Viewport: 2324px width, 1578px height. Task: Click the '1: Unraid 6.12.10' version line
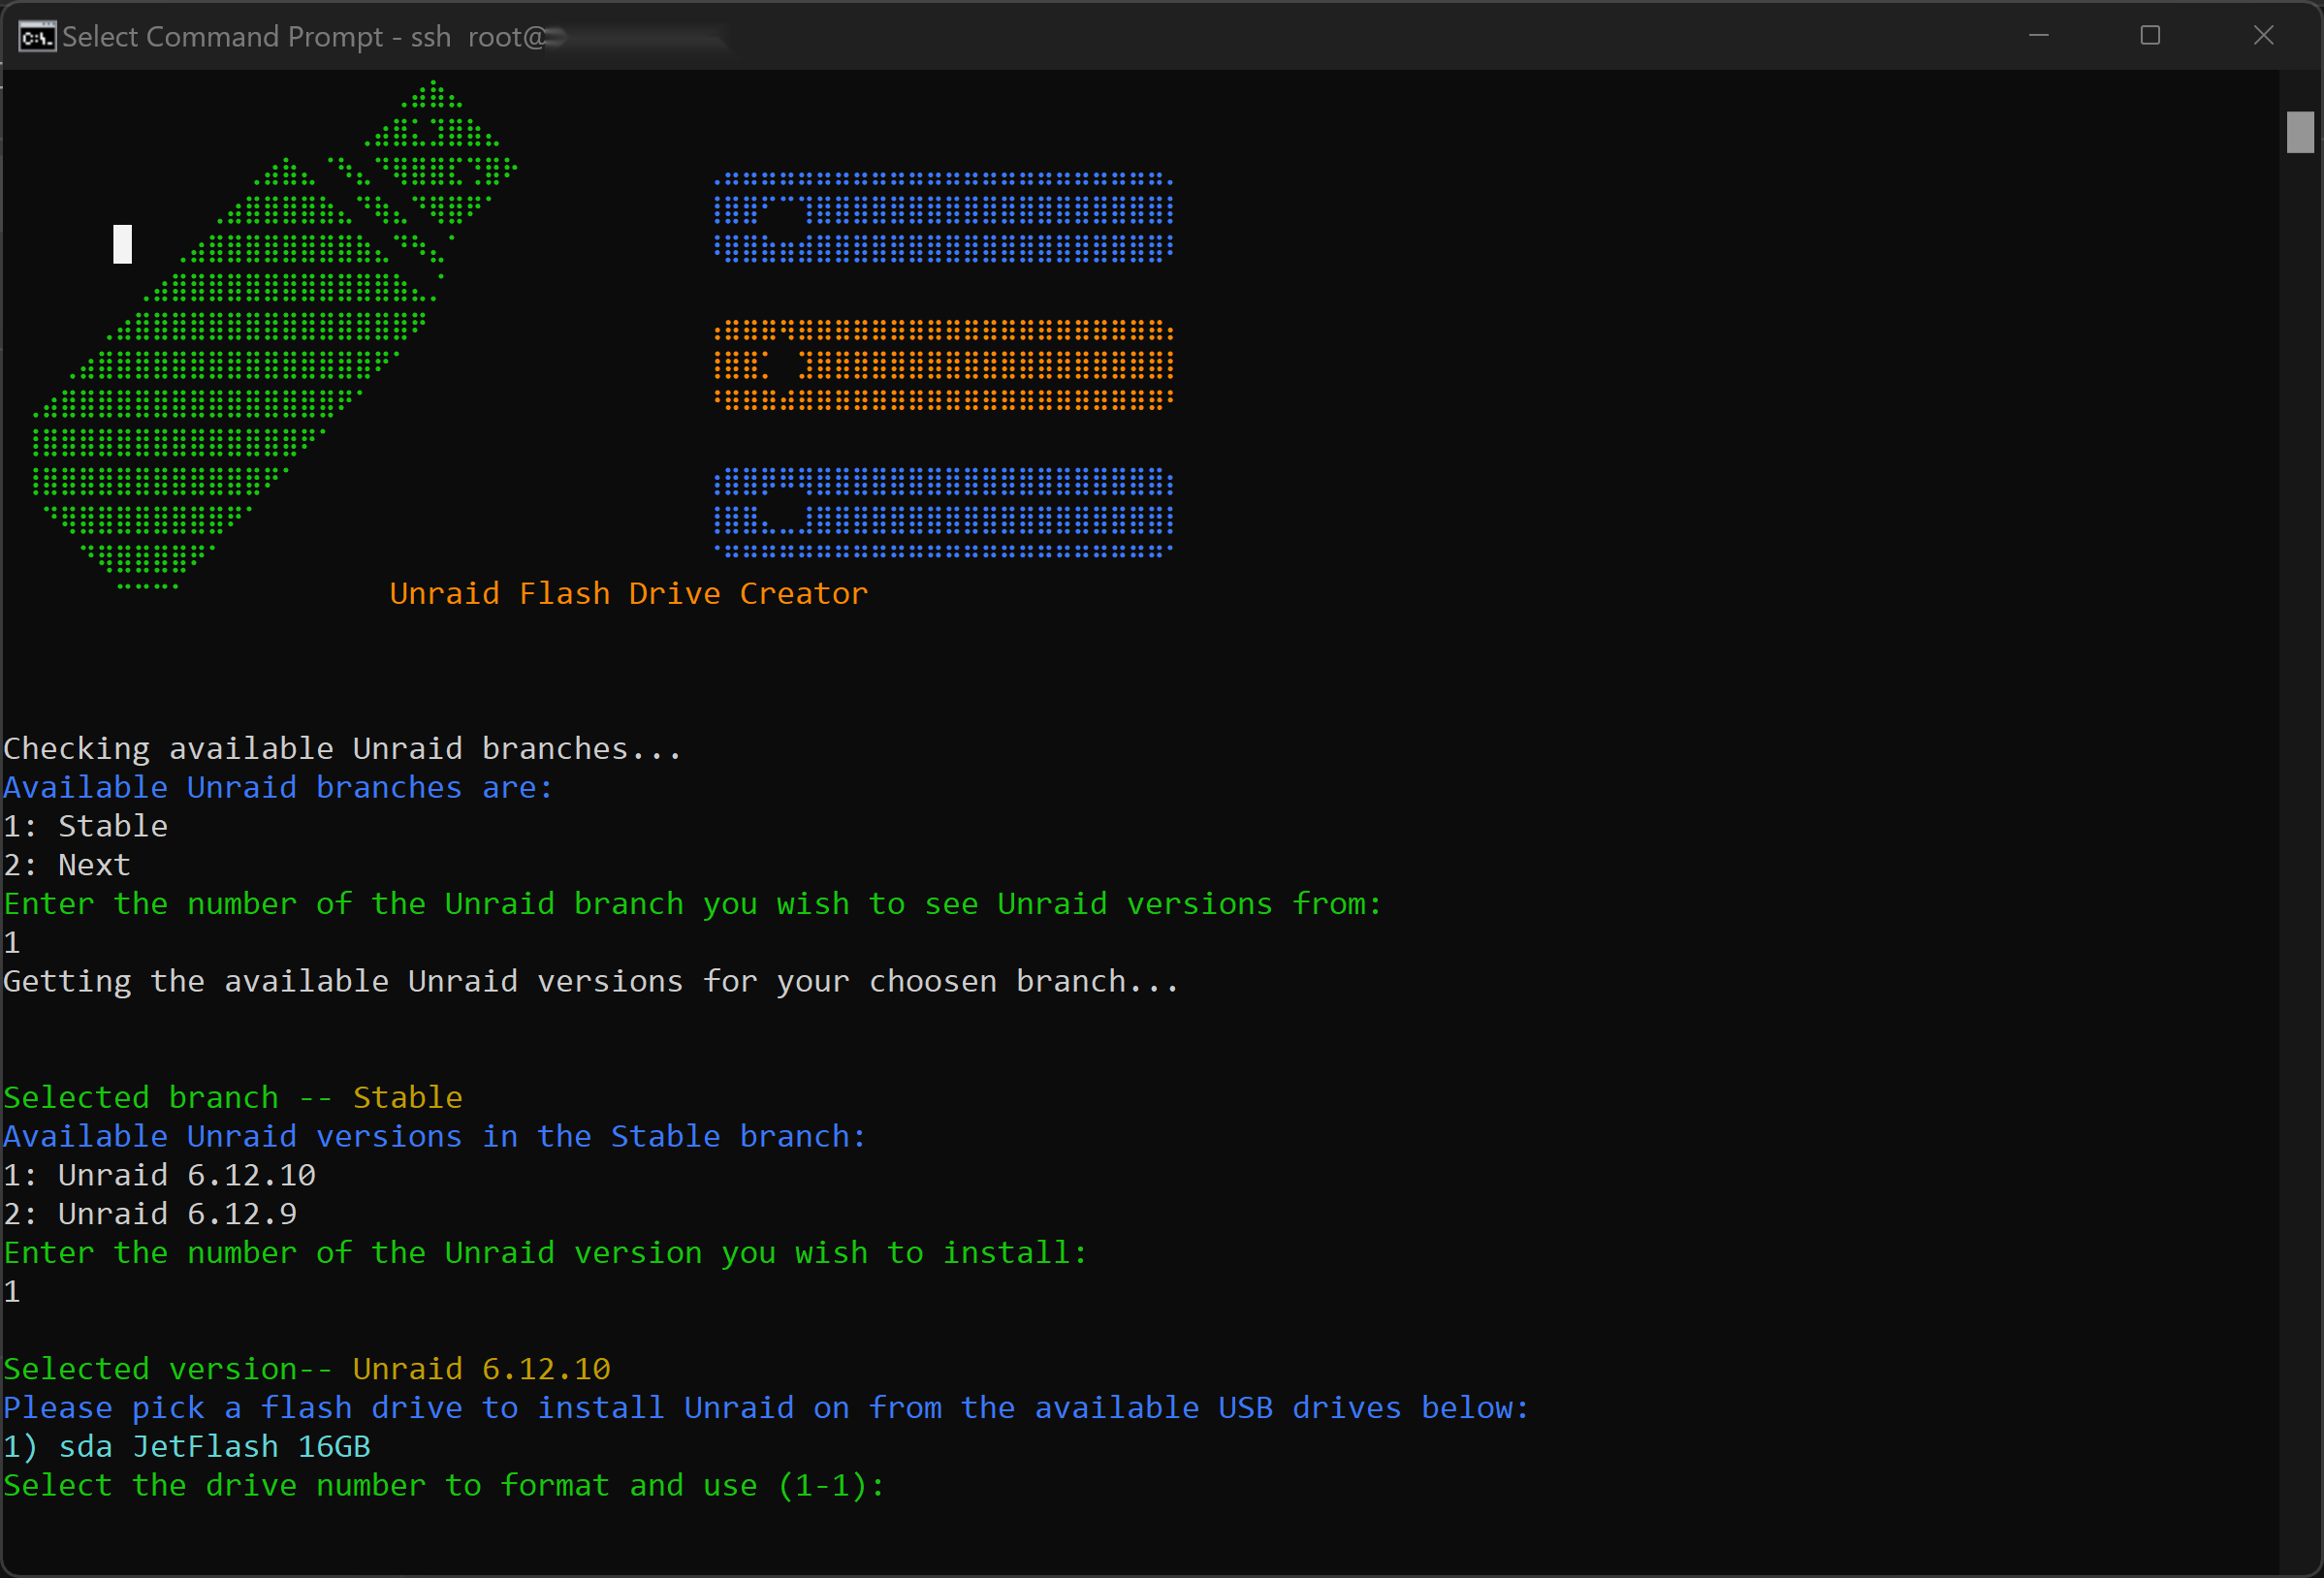click(160, 1175)
